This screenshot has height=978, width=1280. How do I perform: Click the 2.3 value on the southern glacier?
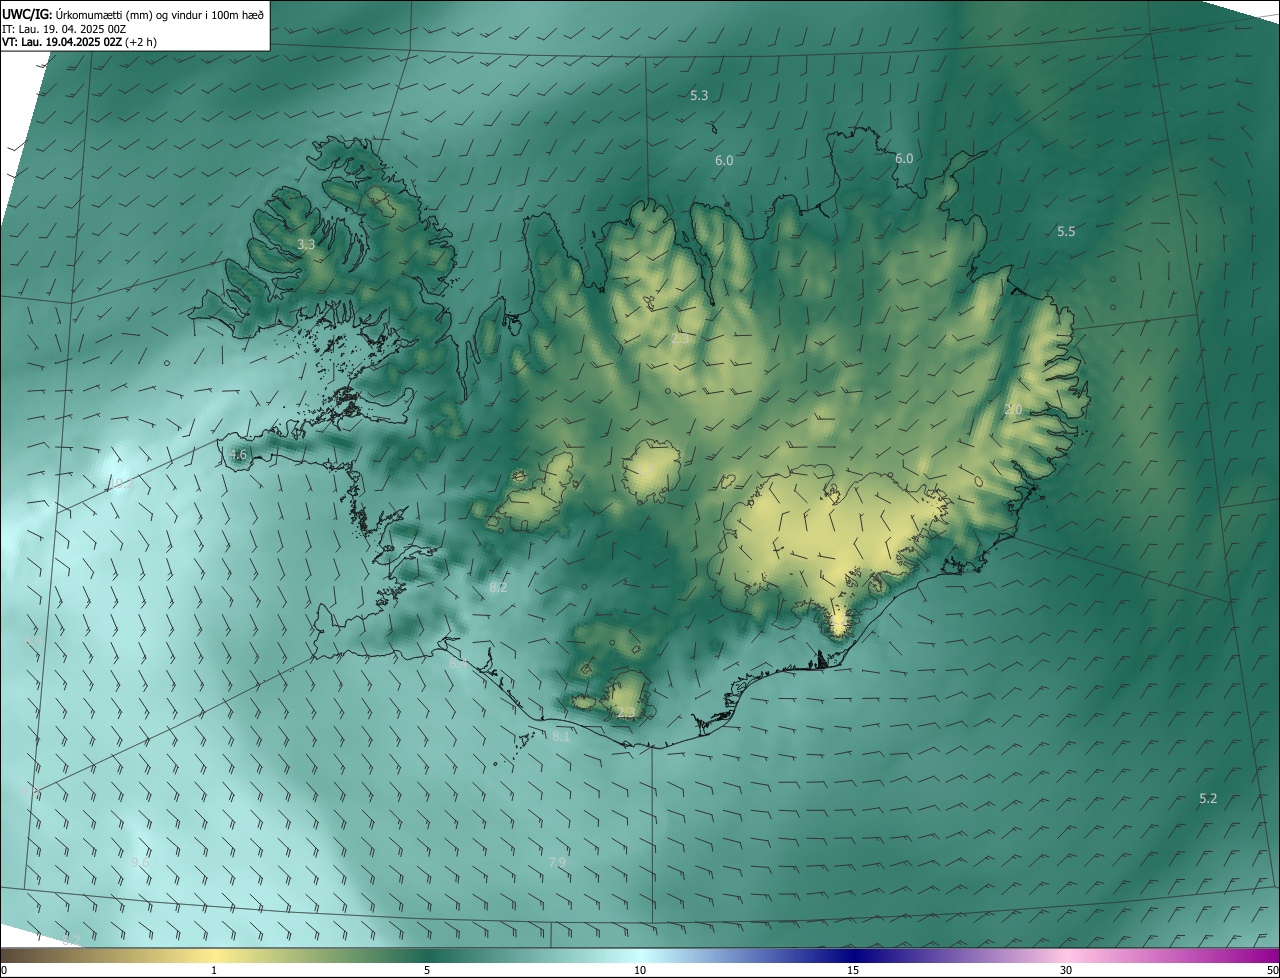tap(626, 713)
